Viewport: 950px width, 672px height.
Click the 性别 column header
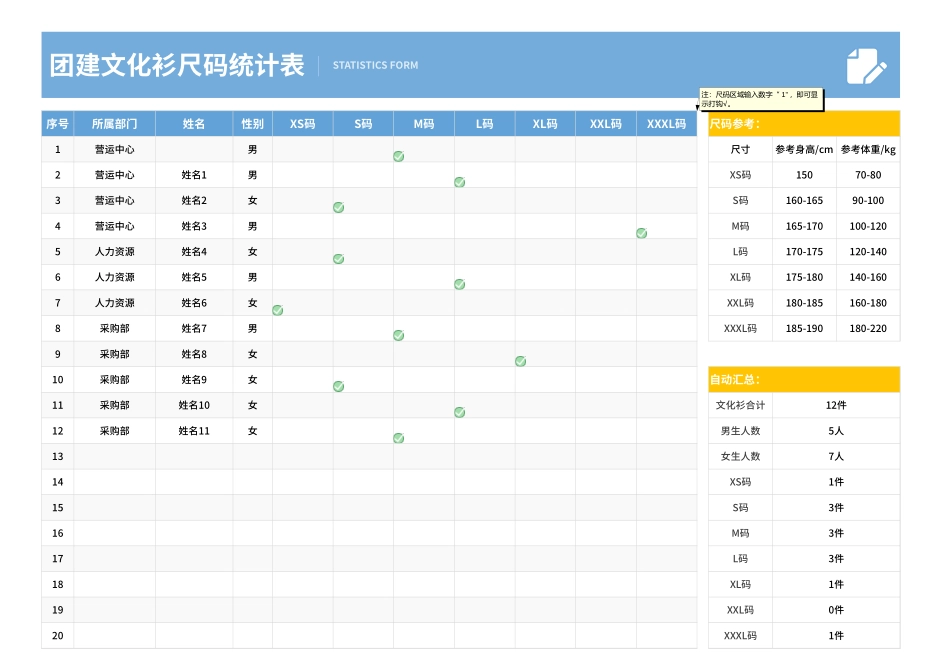click(x=253, y=123)
